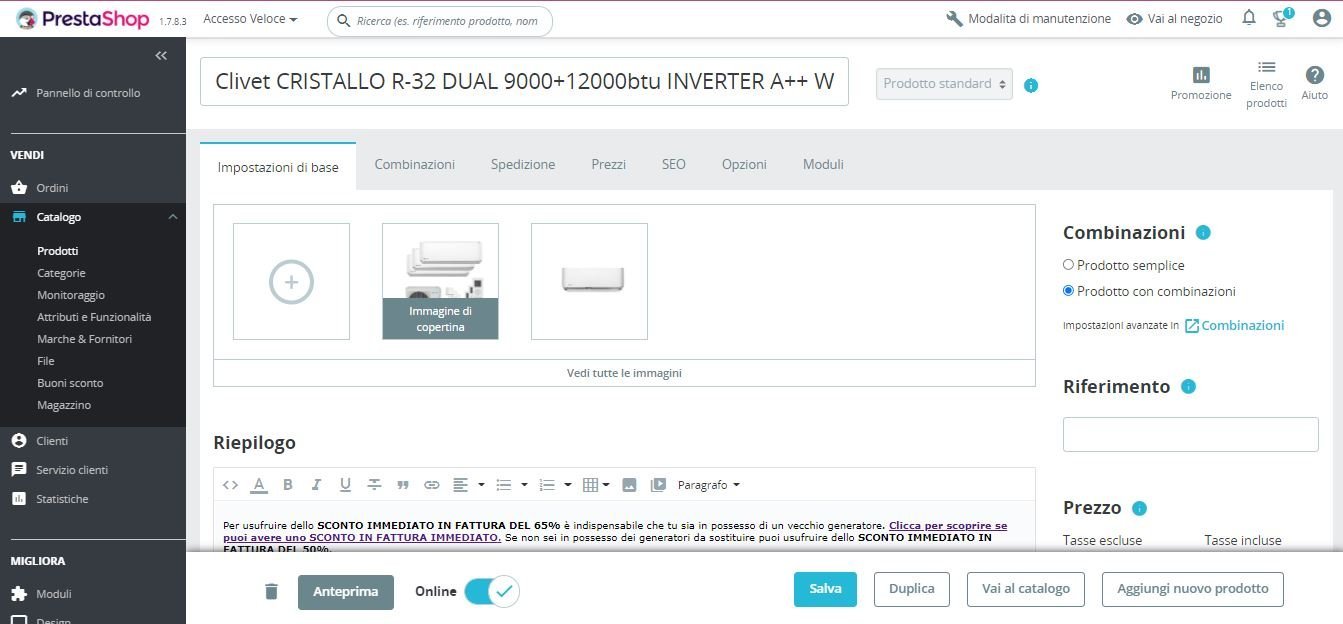Switch to Combinazioni tab
Viewport: 1343px width, 624px height.
pos(414,164)
